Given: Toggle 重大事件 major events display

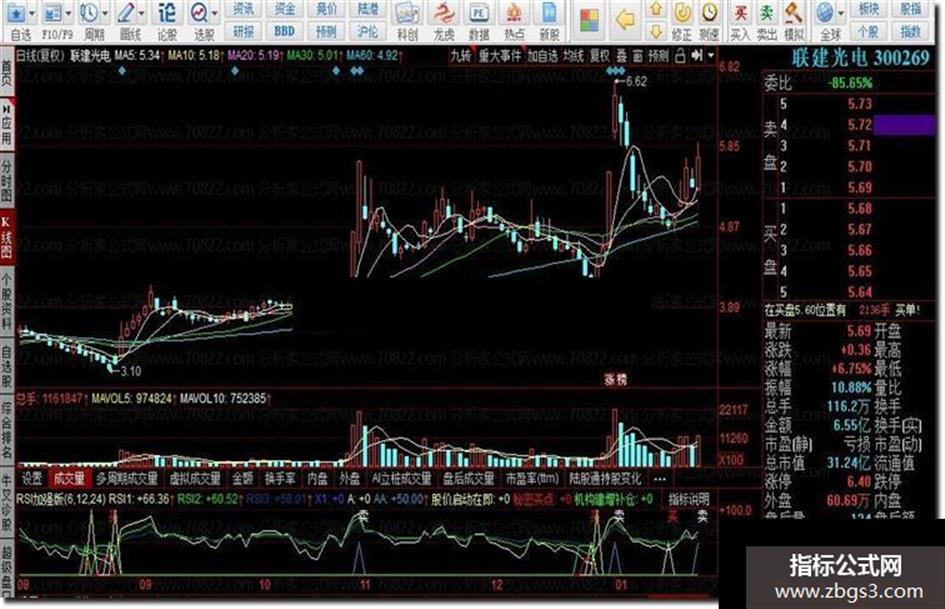Looking at the screenshot, I should pyautogui.click(x=500, y=56).
